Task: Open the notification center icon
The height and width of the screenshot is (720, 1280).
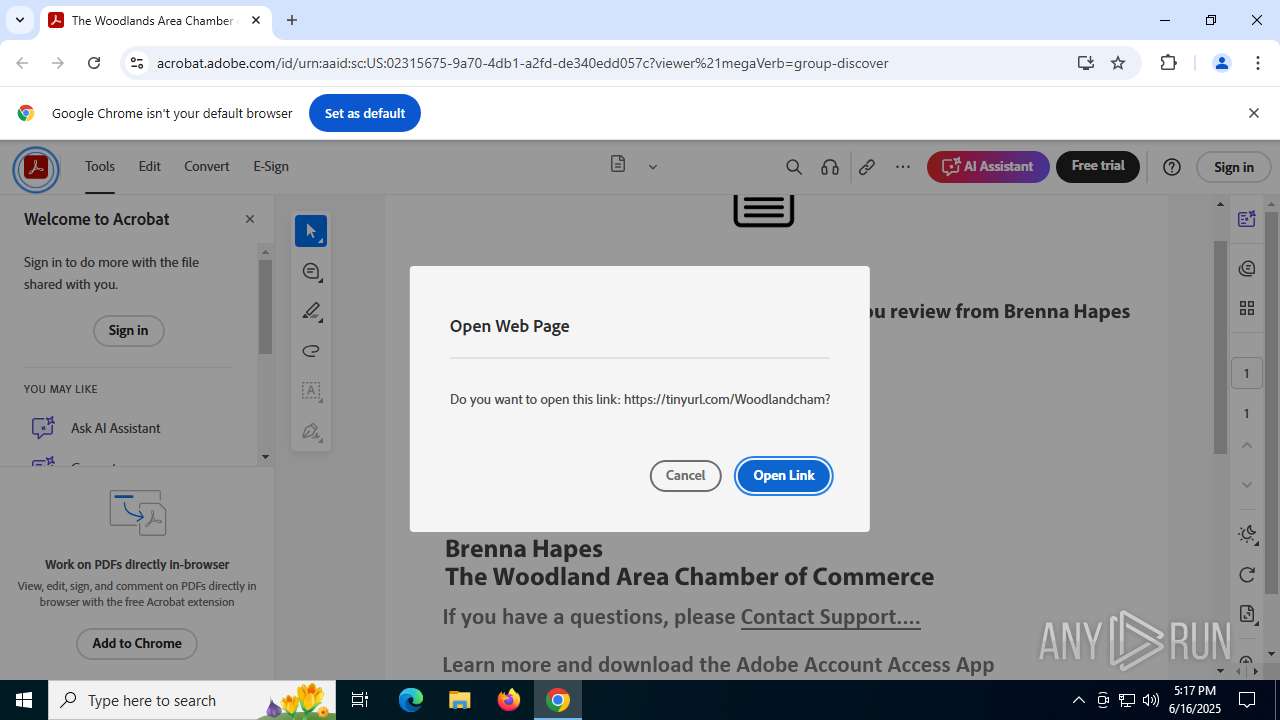Action: pyautogui.click(x=1248, y=700)
